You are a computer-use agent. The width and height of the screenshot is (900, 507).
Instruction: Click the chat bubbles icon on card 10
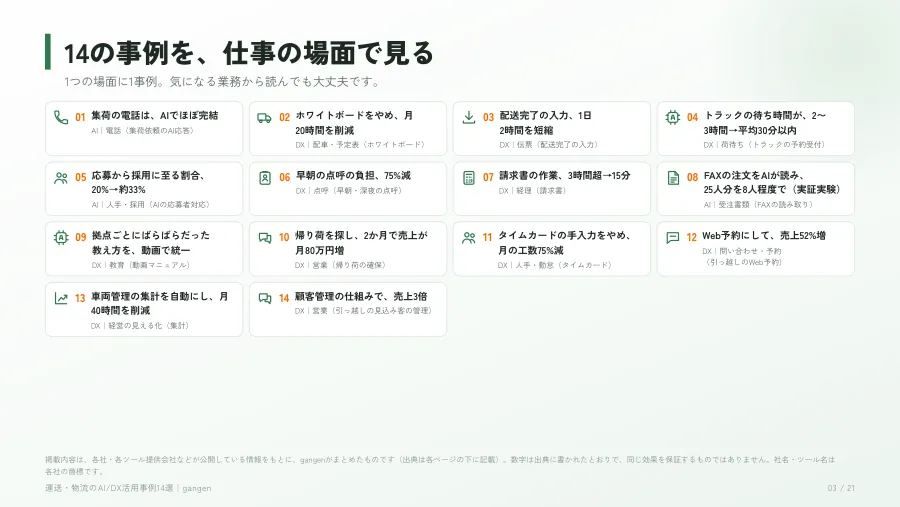coord(265,238)
